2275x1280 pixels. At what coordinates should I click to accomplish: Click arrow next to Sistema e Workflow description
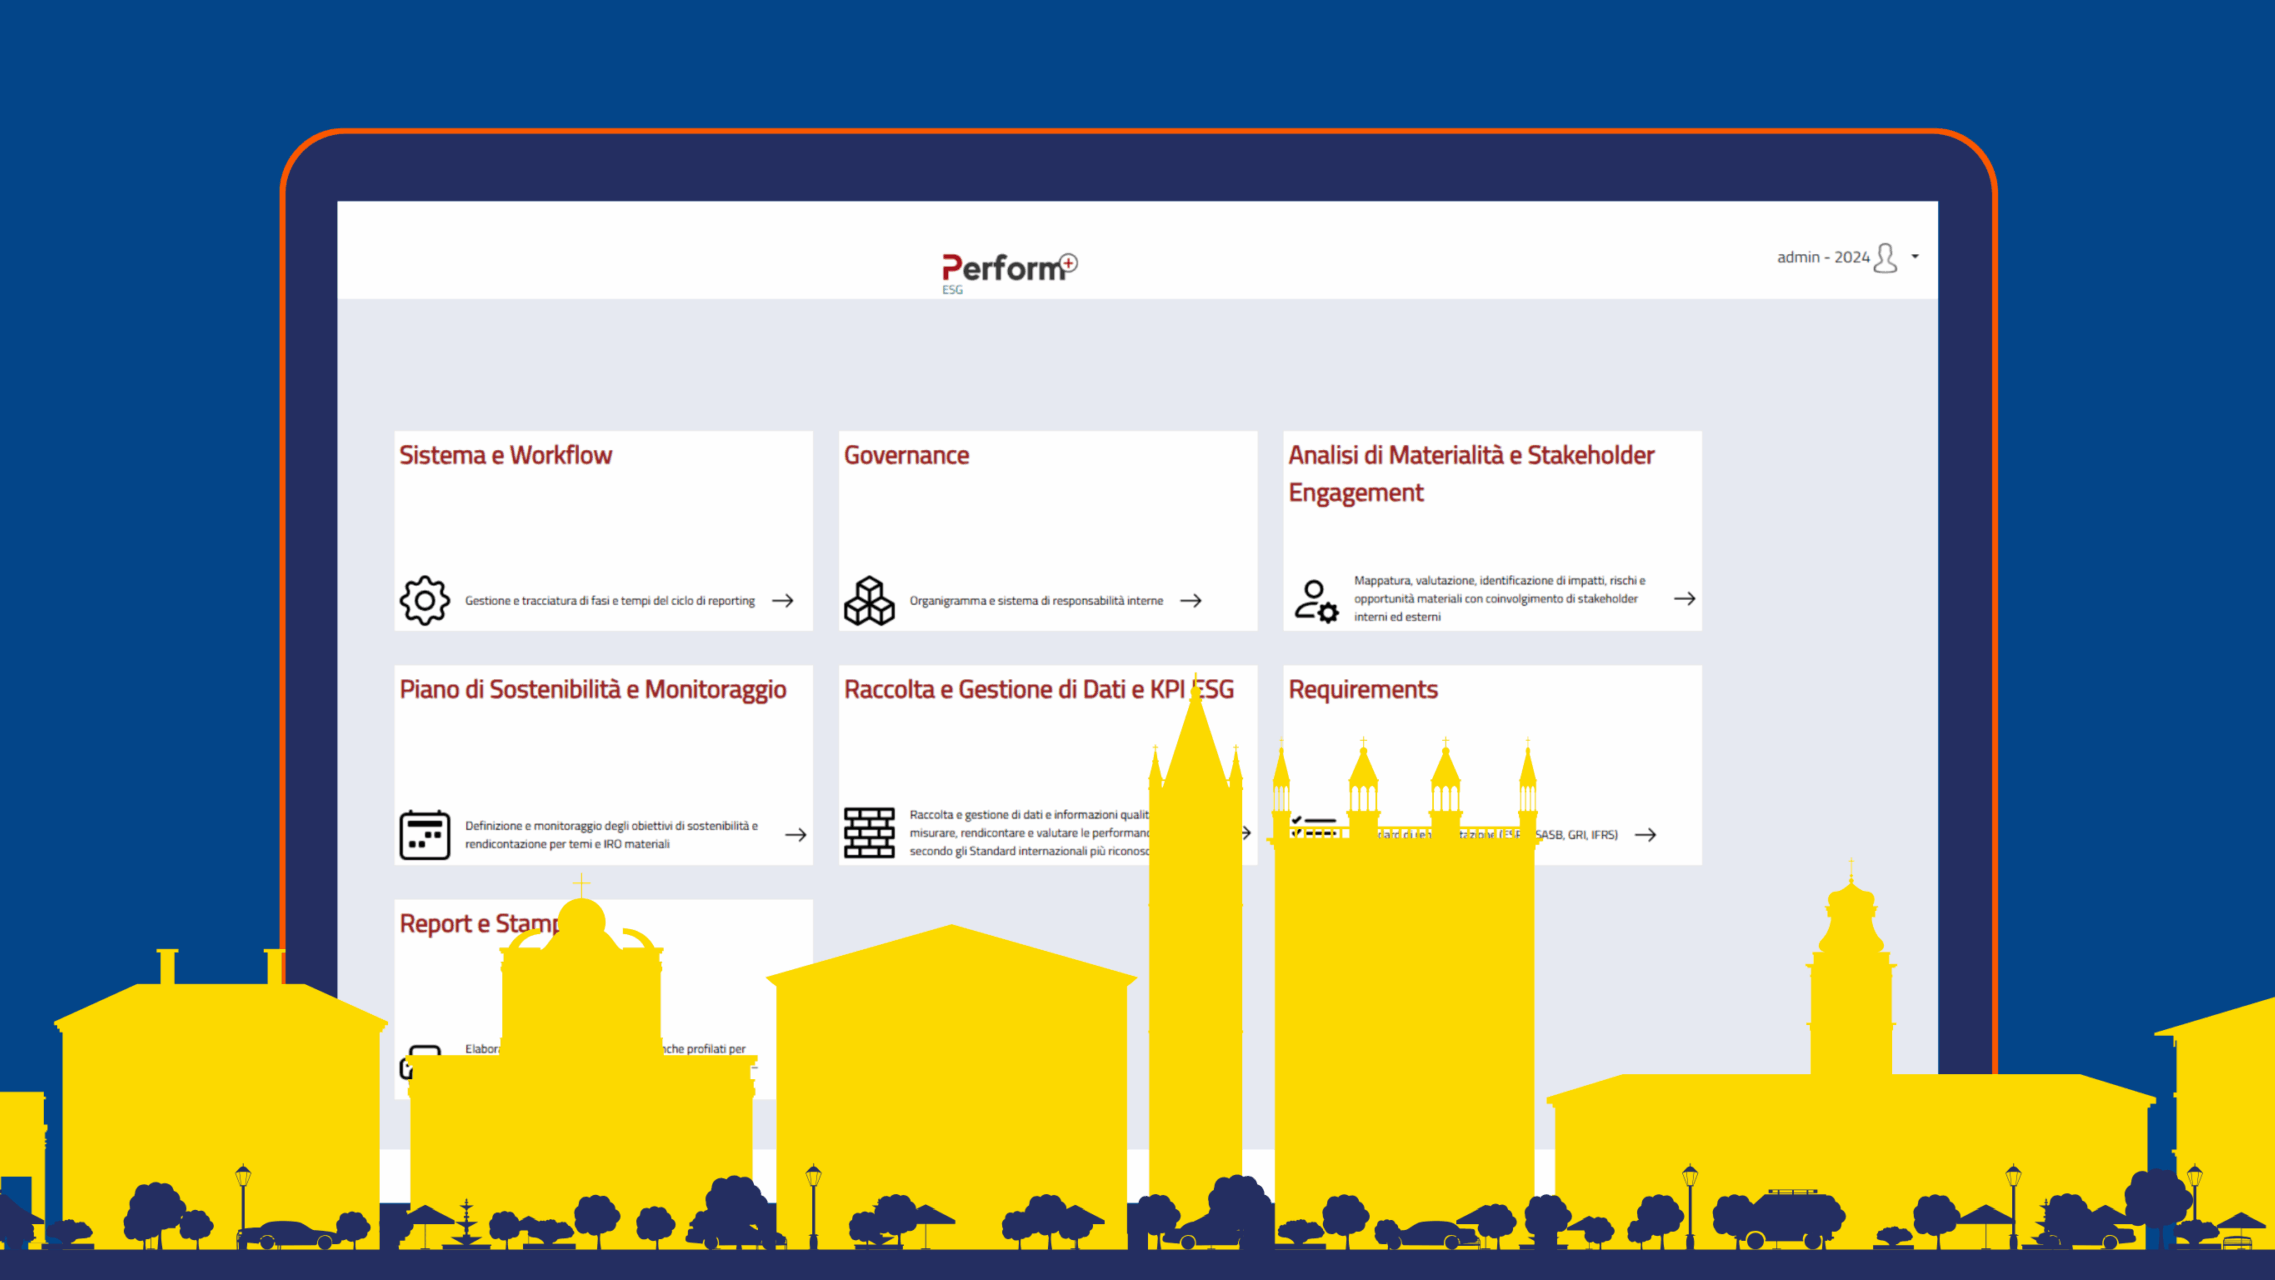[783, 600]
